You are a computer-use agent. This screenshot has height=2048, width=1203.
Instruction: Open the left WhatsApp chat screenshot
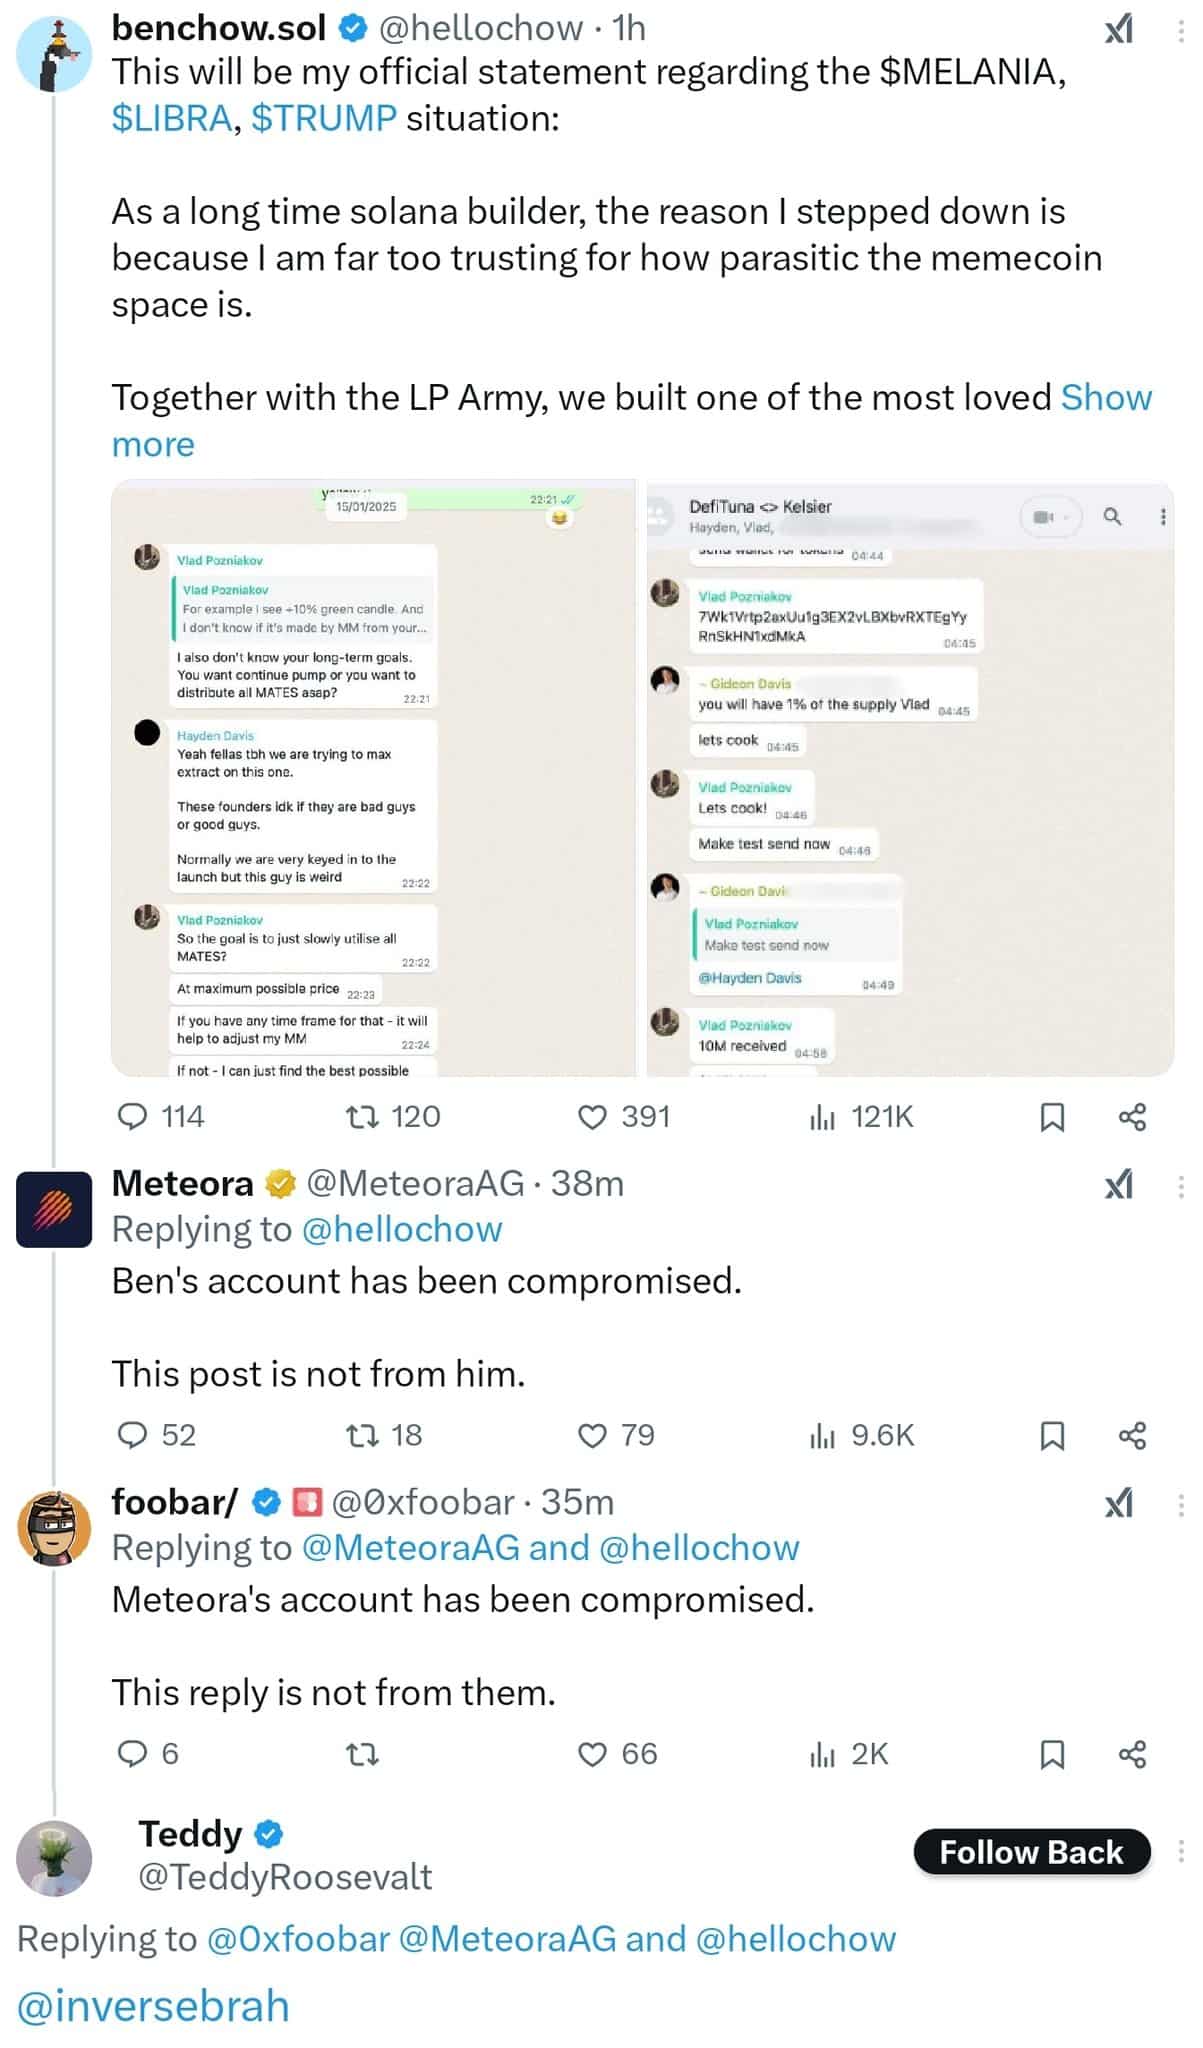[373, 777]
